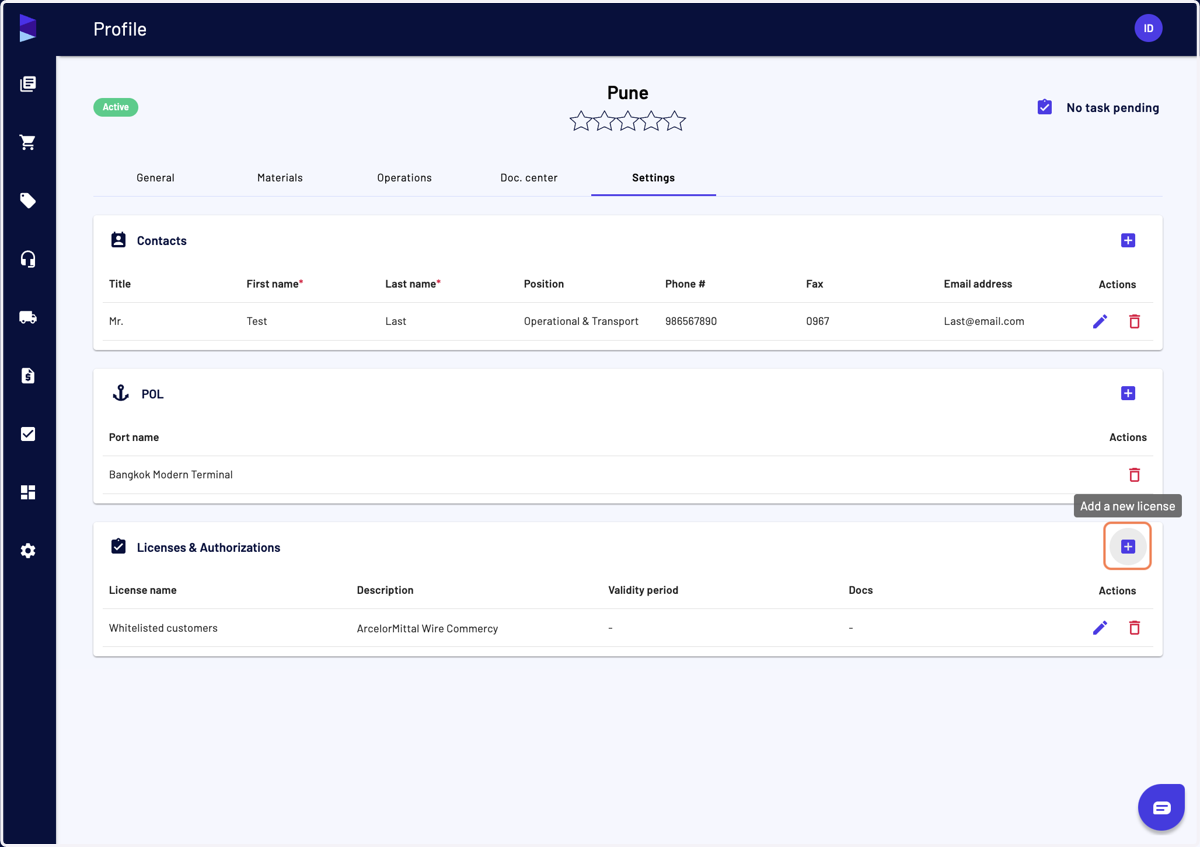Click the ArcelorMittal Wire Commercy description
Screen dimensions: 1200x847
click(x=427, y=628)
